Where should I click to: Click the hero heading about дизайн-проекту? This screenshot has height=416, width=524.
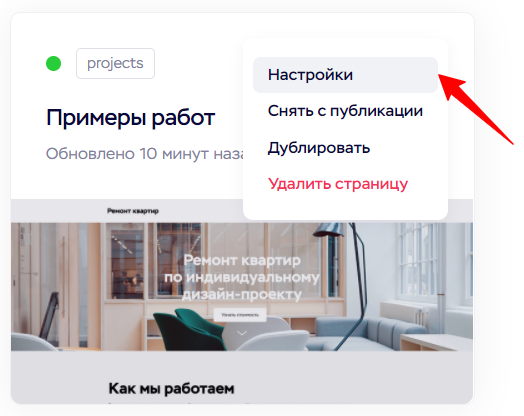pos(242,277)
